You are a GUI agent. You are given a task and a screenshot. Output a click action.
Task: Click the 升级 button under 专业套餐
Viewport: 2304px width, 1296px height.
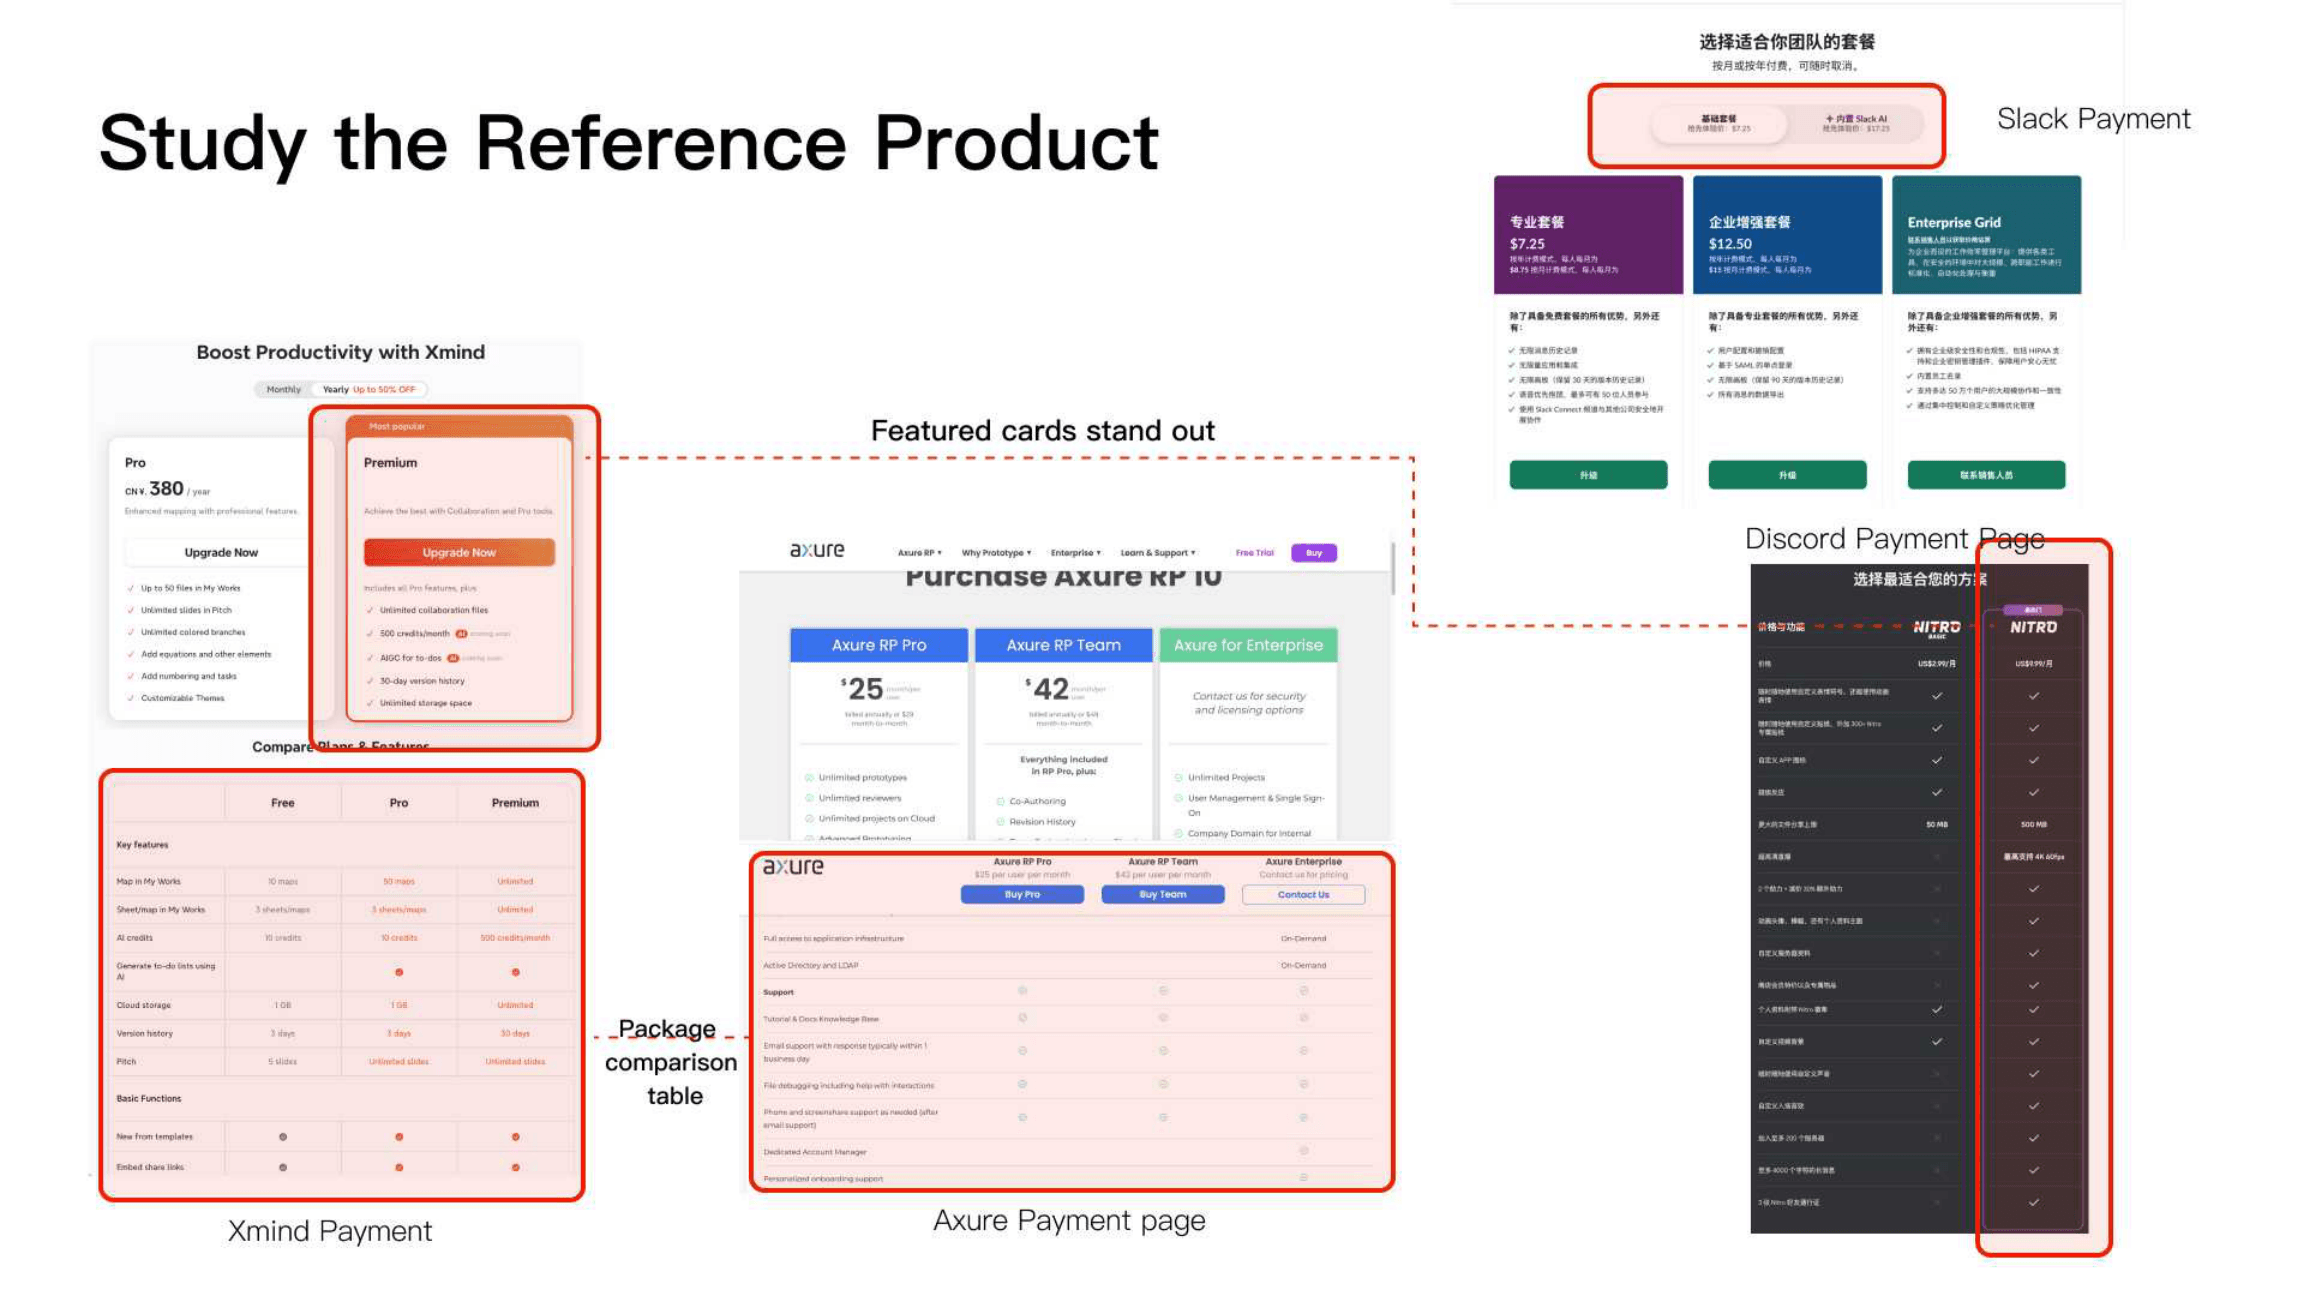click(1588, 475)
